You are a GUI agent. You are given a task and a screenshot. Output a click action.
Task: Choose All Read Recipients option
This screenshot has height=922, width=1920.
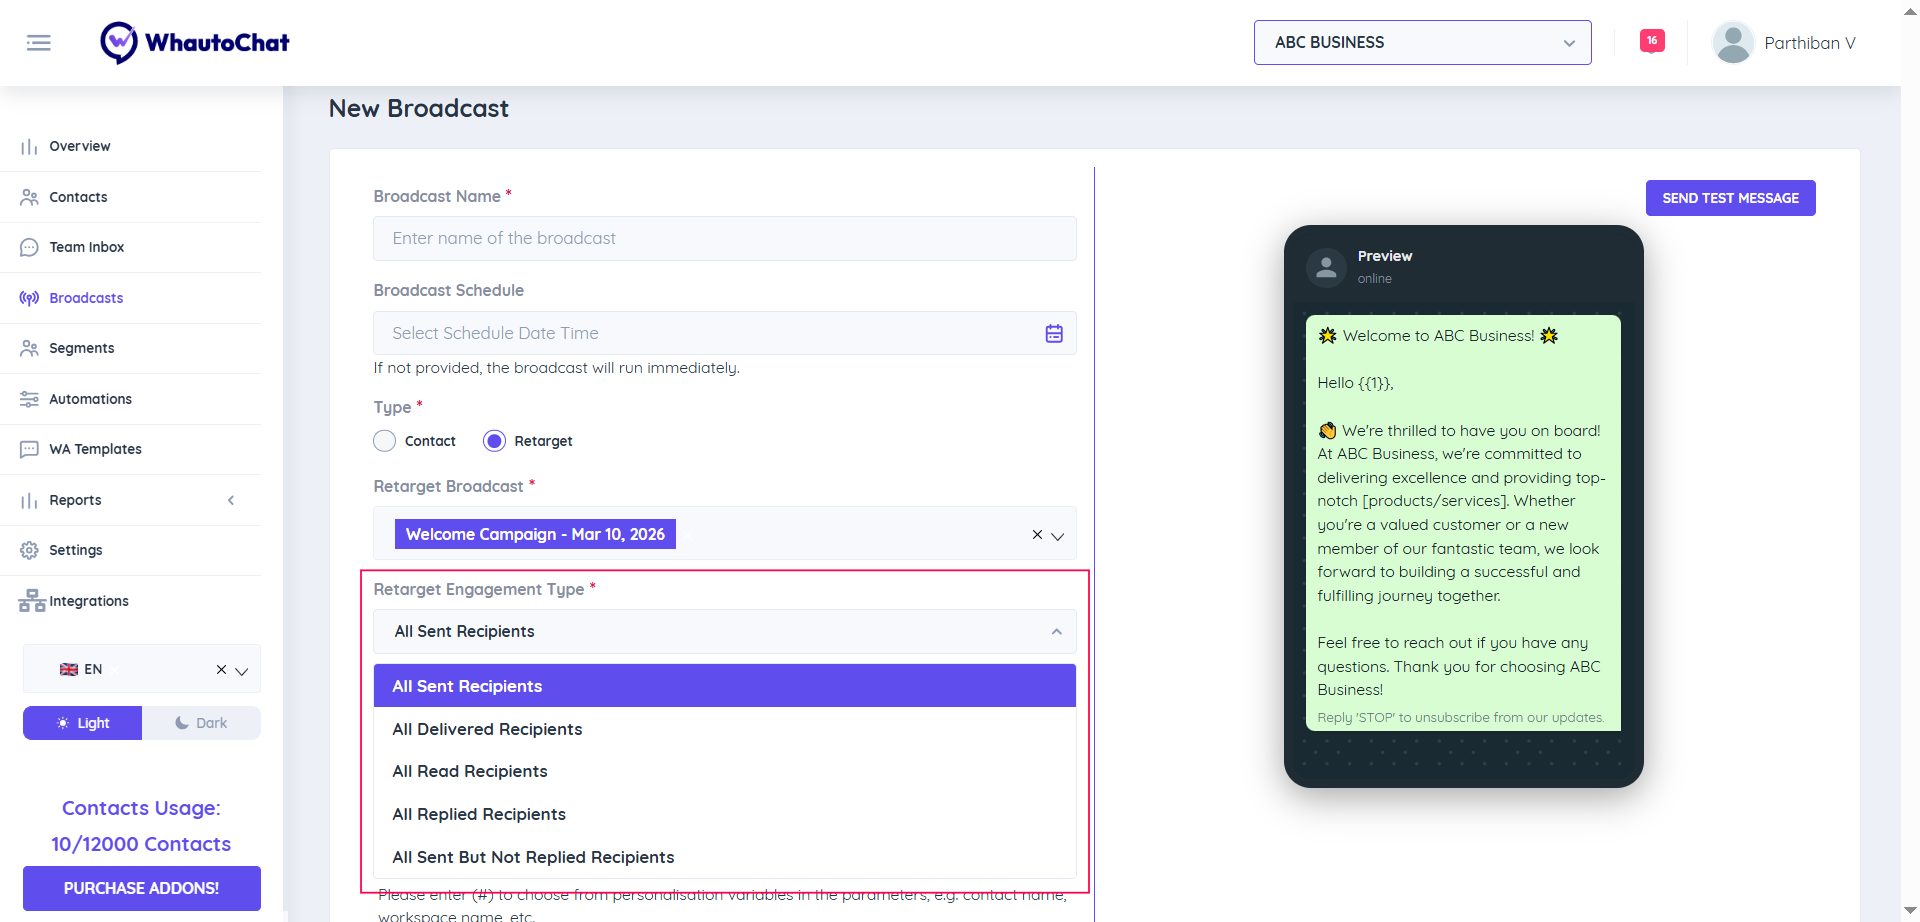[470, 772]
